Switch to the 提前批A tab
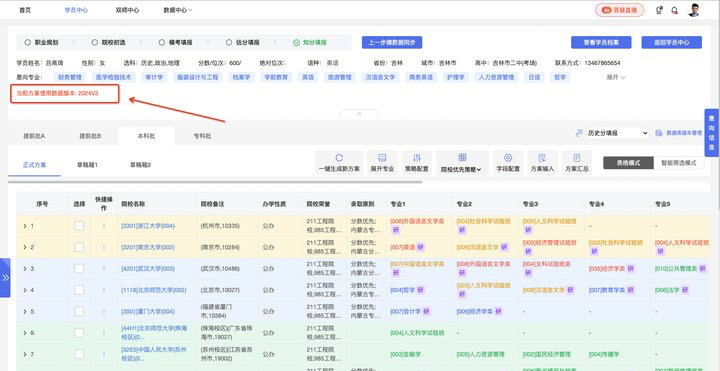720x371 pixels. [34, 136]
